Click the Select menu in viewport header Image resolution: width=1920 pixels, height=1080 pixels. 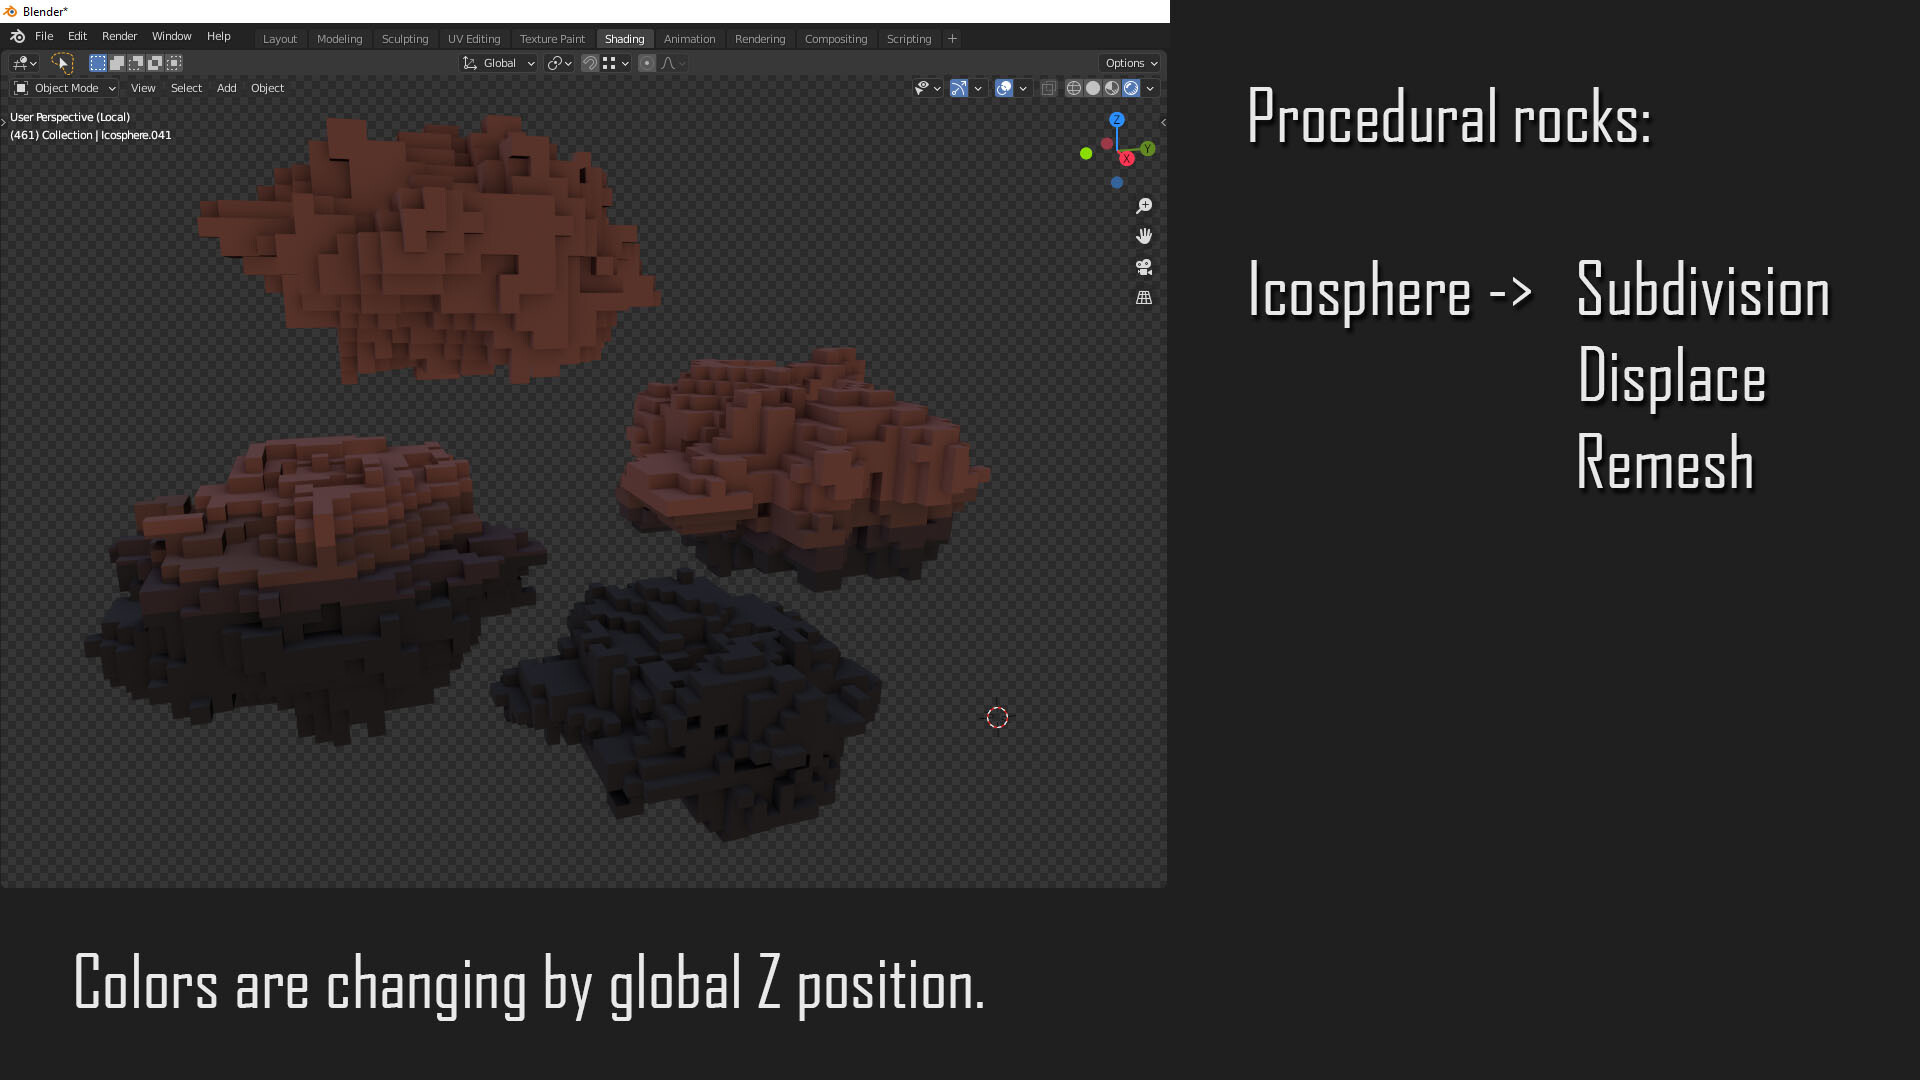coord(186,88)
